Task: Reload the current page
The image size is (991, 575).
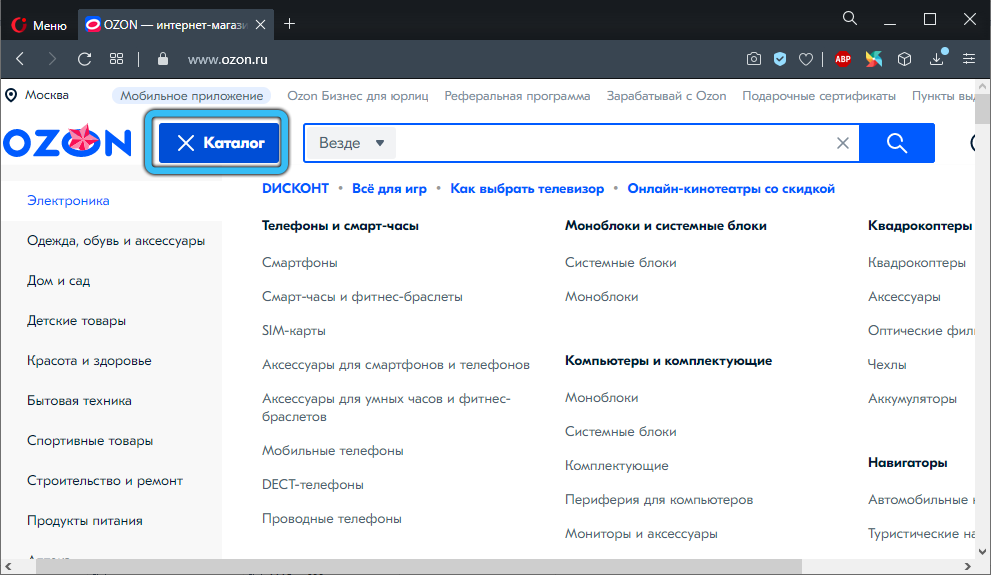Action: [x=84, y=59]
